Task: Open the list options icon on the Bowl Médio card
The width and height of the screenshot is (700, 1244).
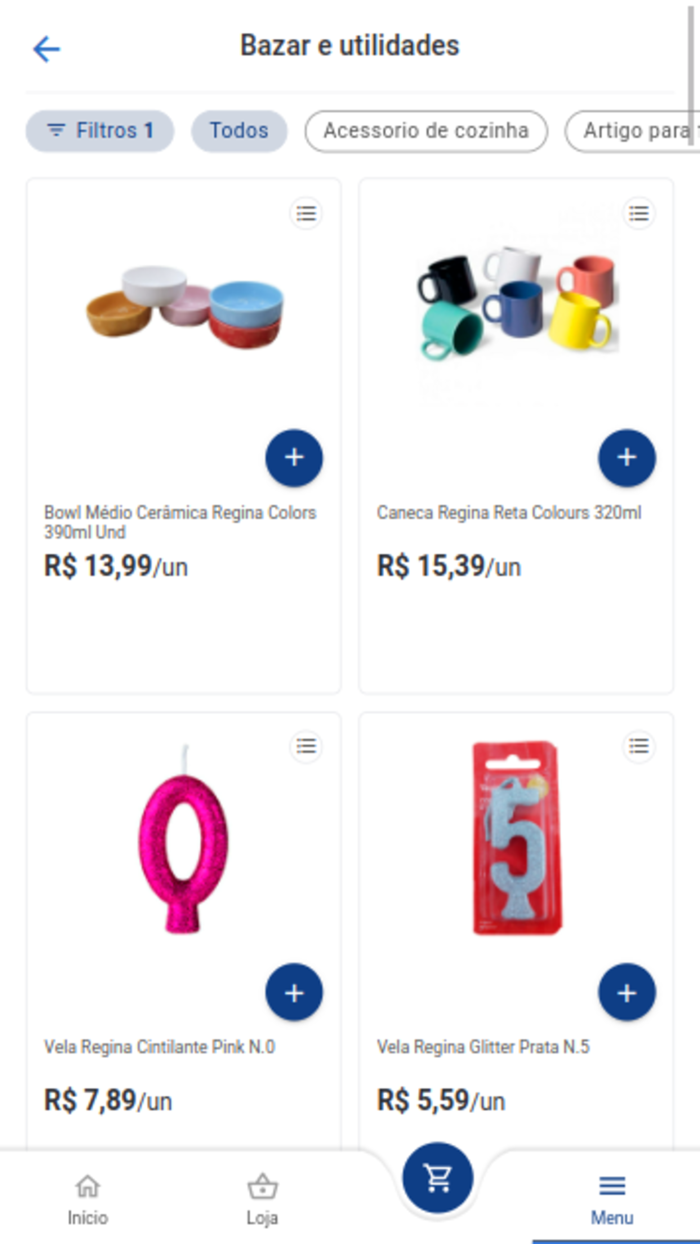Action: [x=306, y=213]
